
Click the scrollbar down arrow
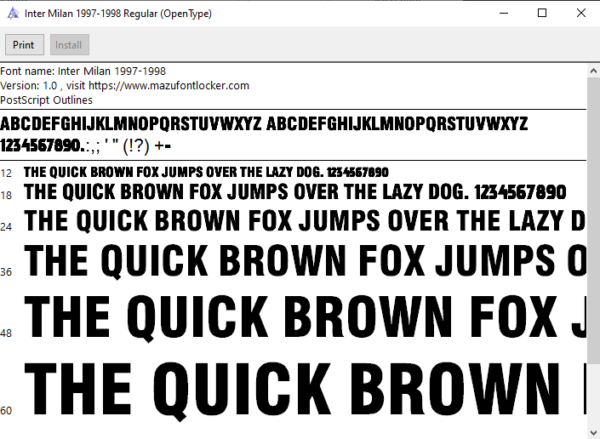point(593,432)
